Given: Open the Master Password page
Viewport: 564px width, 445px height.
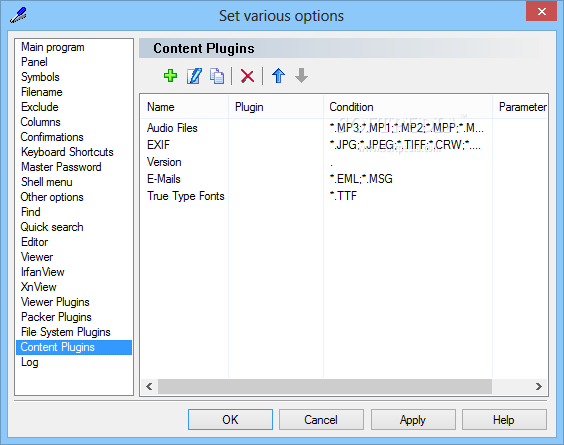Looking at the screenshot, I should point(61,167).
